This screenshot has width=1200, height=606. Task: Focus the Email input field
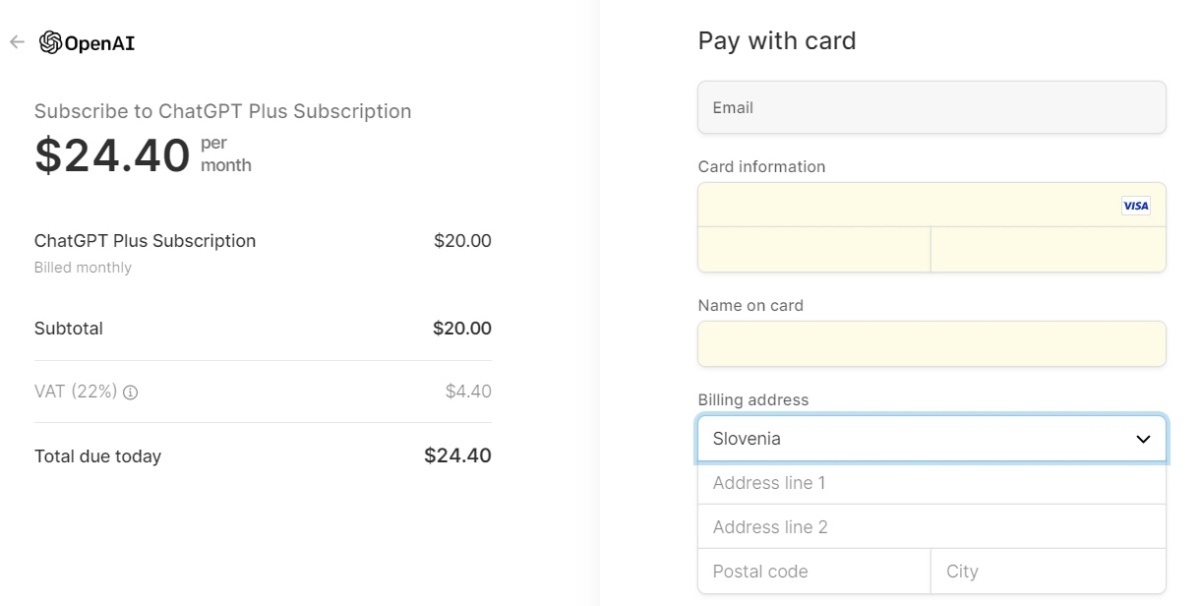click(931, 107)
